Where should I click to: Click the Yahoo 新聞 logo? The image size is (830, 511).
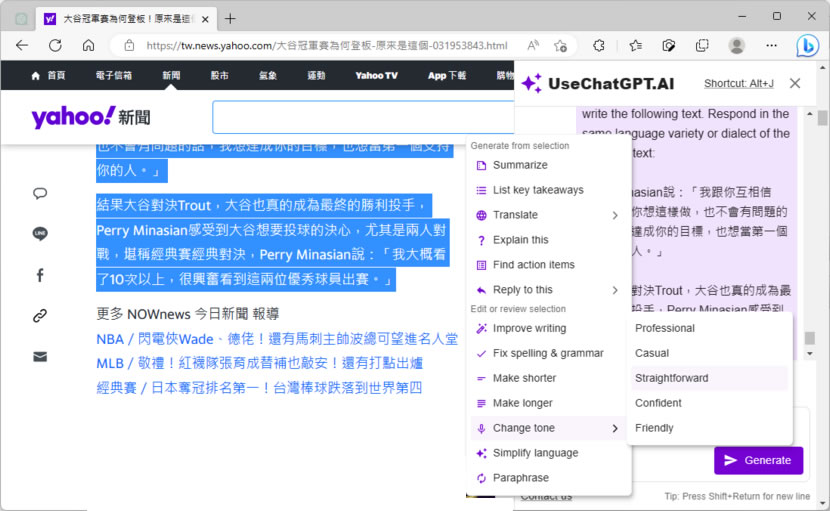click(91, 117)
